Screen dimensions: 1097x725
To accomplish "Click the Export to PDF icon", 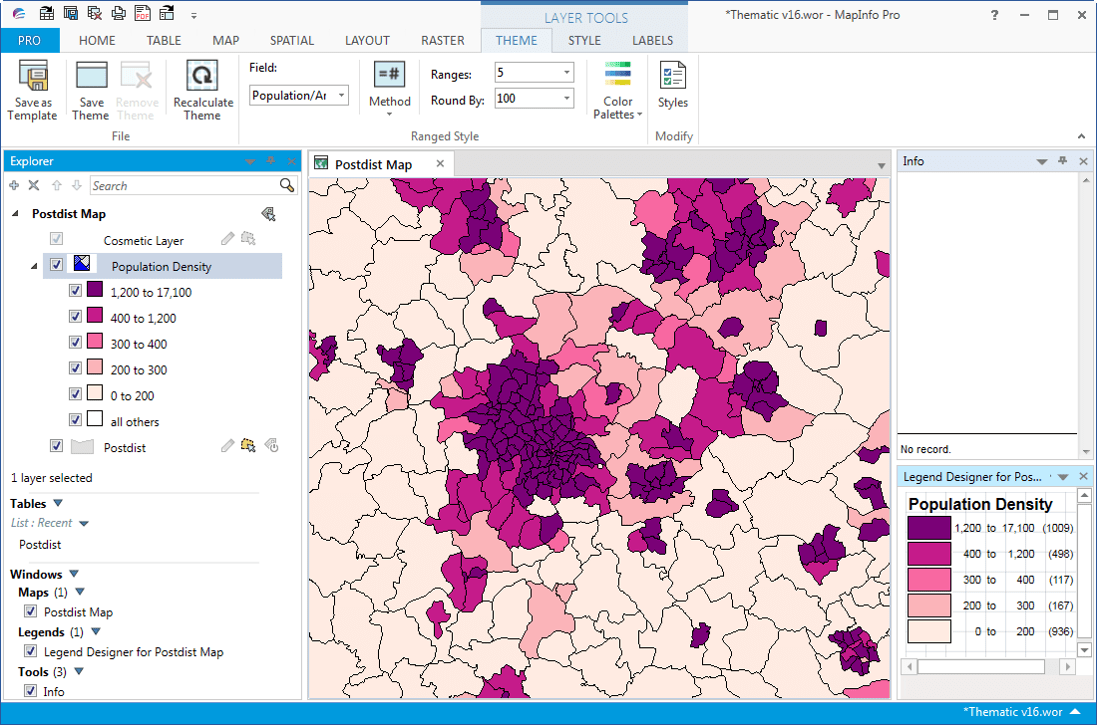I will point(143,13).
